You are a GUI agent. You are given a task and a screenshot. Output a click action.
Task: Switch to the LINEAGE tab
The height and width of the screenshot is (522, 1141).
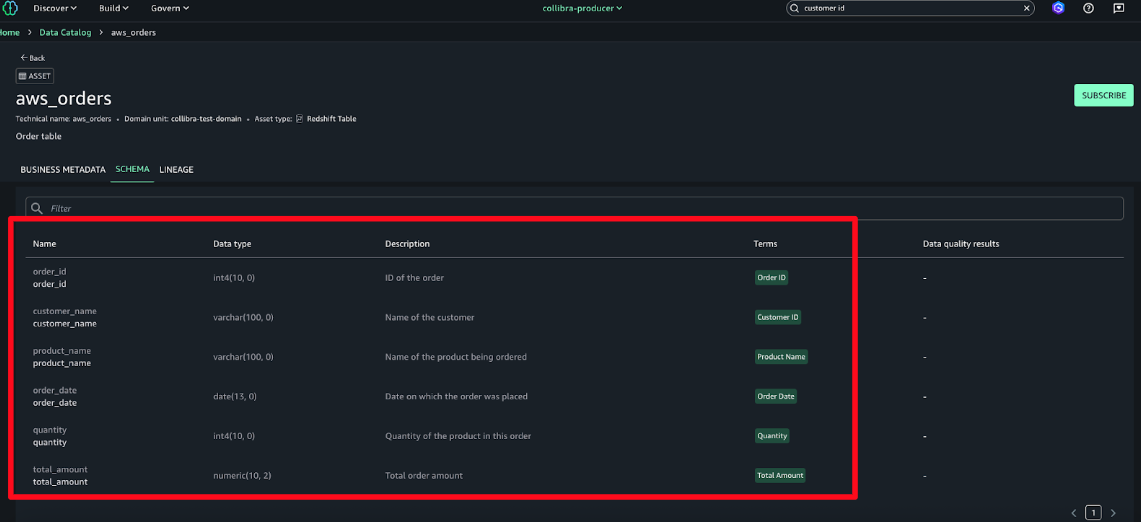click(176, 170)
